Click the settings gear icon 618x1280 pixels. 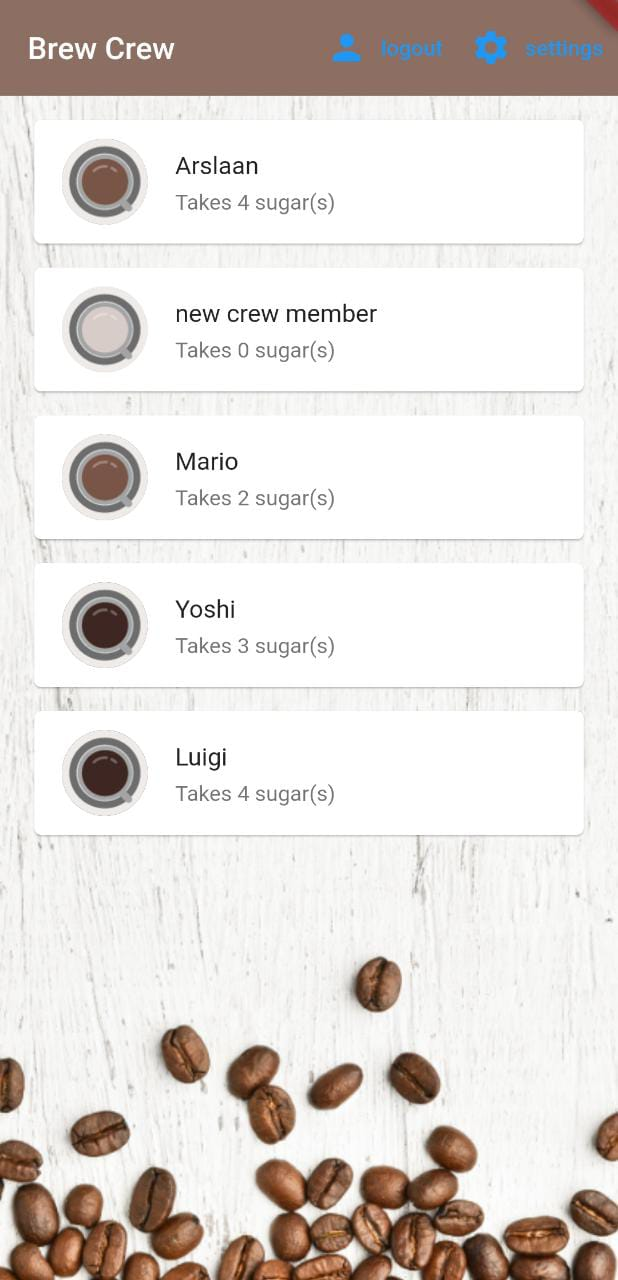click(490, 46)
